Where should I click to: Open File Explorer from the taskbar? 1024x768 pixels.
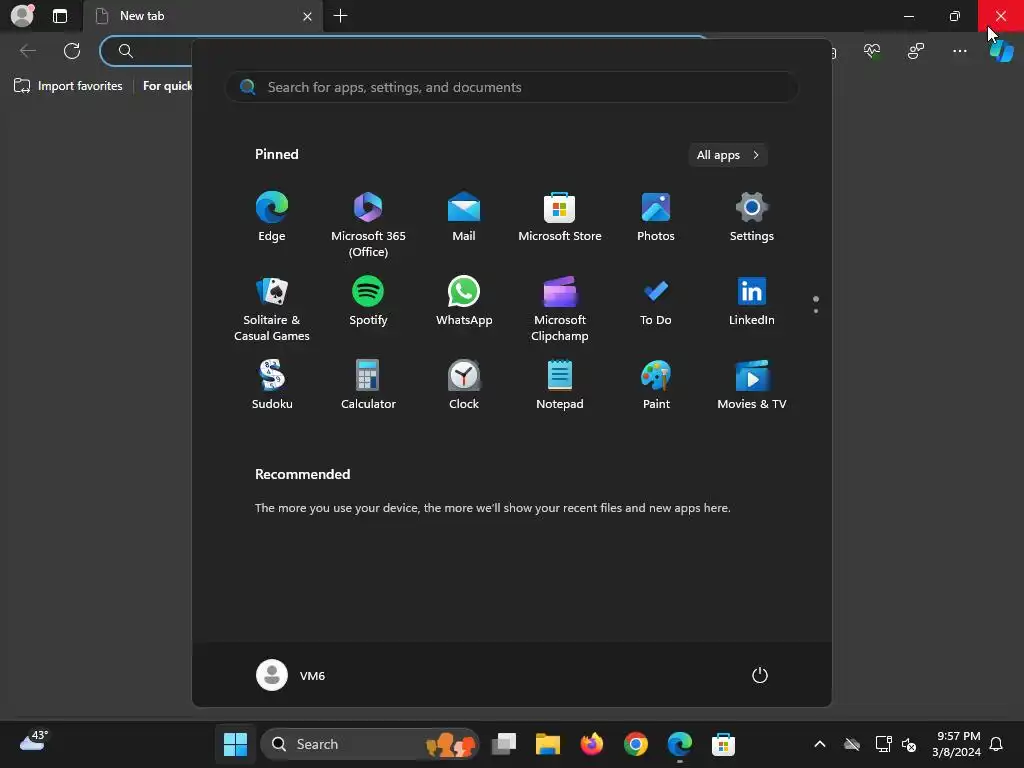point(547,744)
